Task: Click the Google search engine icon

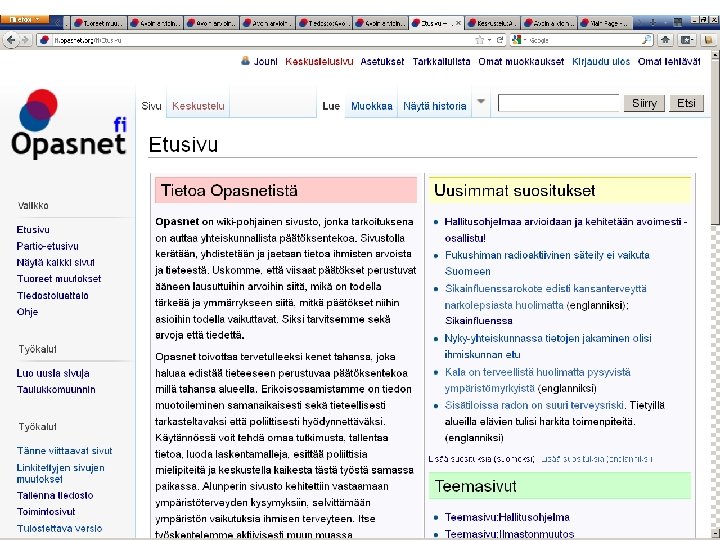Action: 516,40
